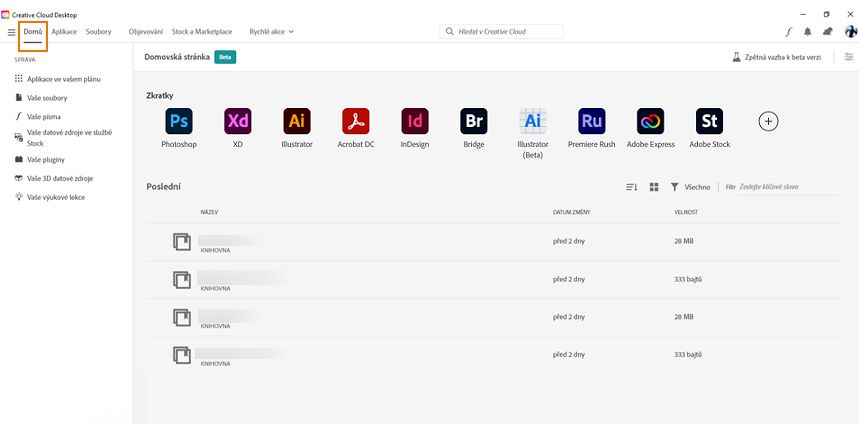The height and width of the screenshot is (424, 859).
Task: Open Adobe Express shortcut
Action: coord(651,121)
